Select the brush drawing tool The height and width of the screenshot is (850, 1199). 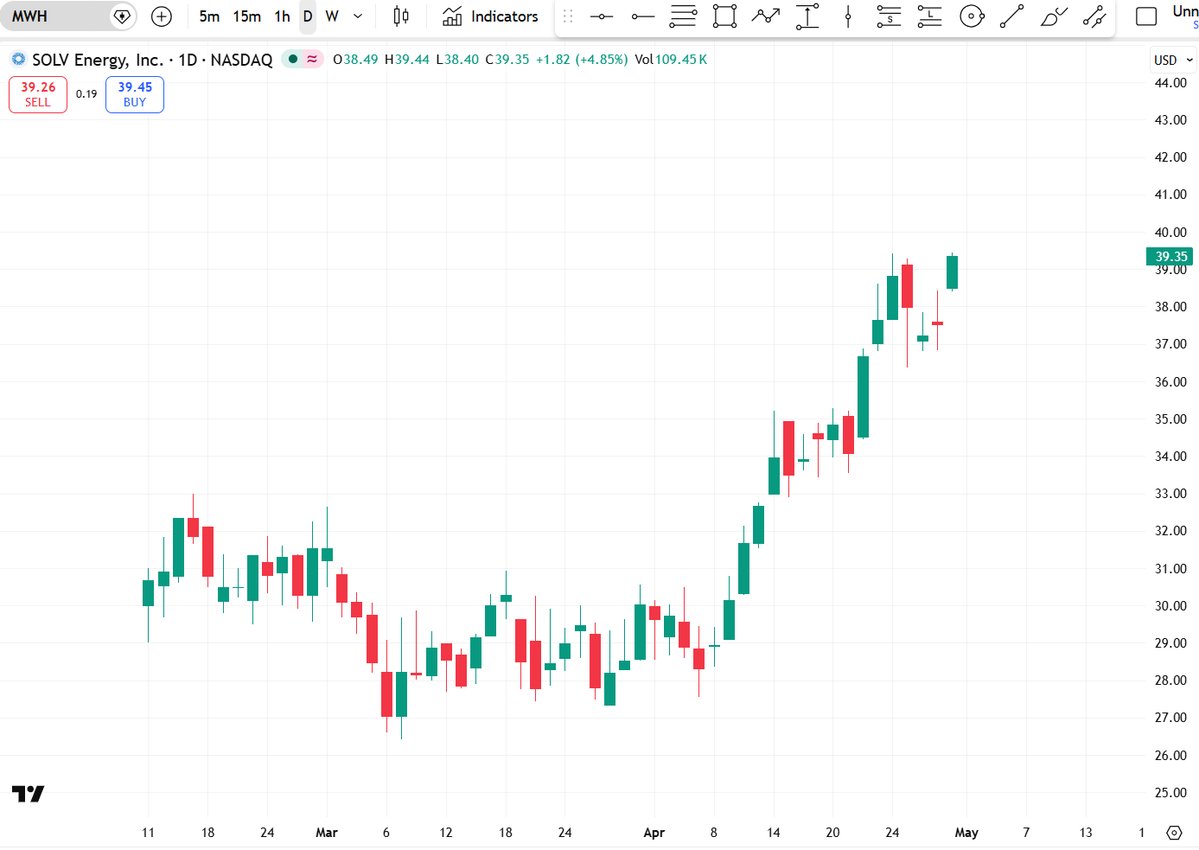tap(1053, 16)
